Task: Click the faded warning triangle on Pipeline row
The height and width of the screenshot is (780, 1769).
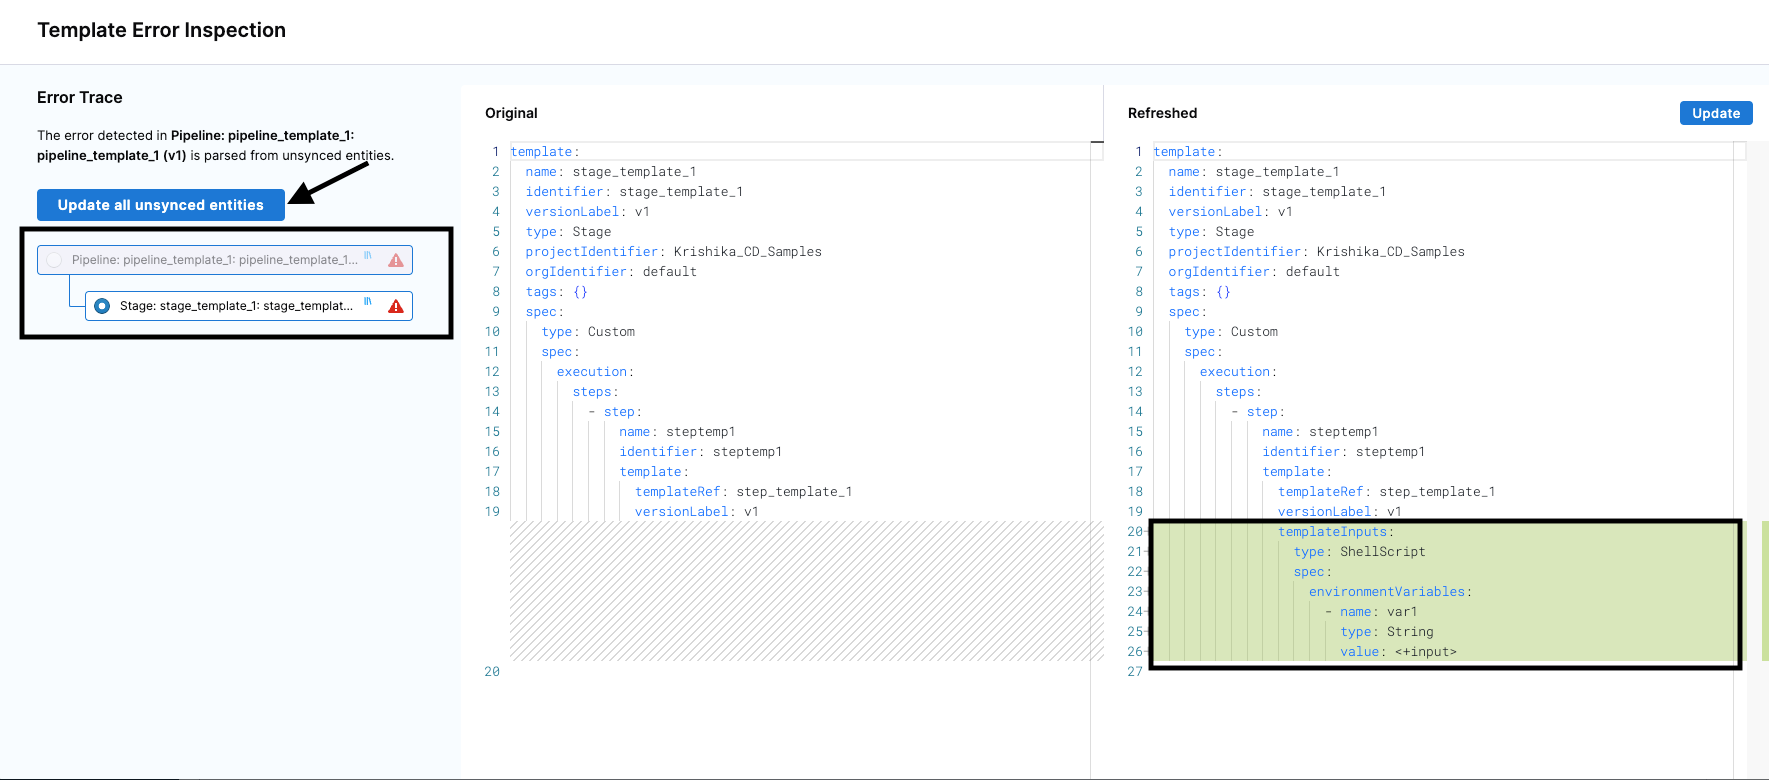Action: pos(396,260)
